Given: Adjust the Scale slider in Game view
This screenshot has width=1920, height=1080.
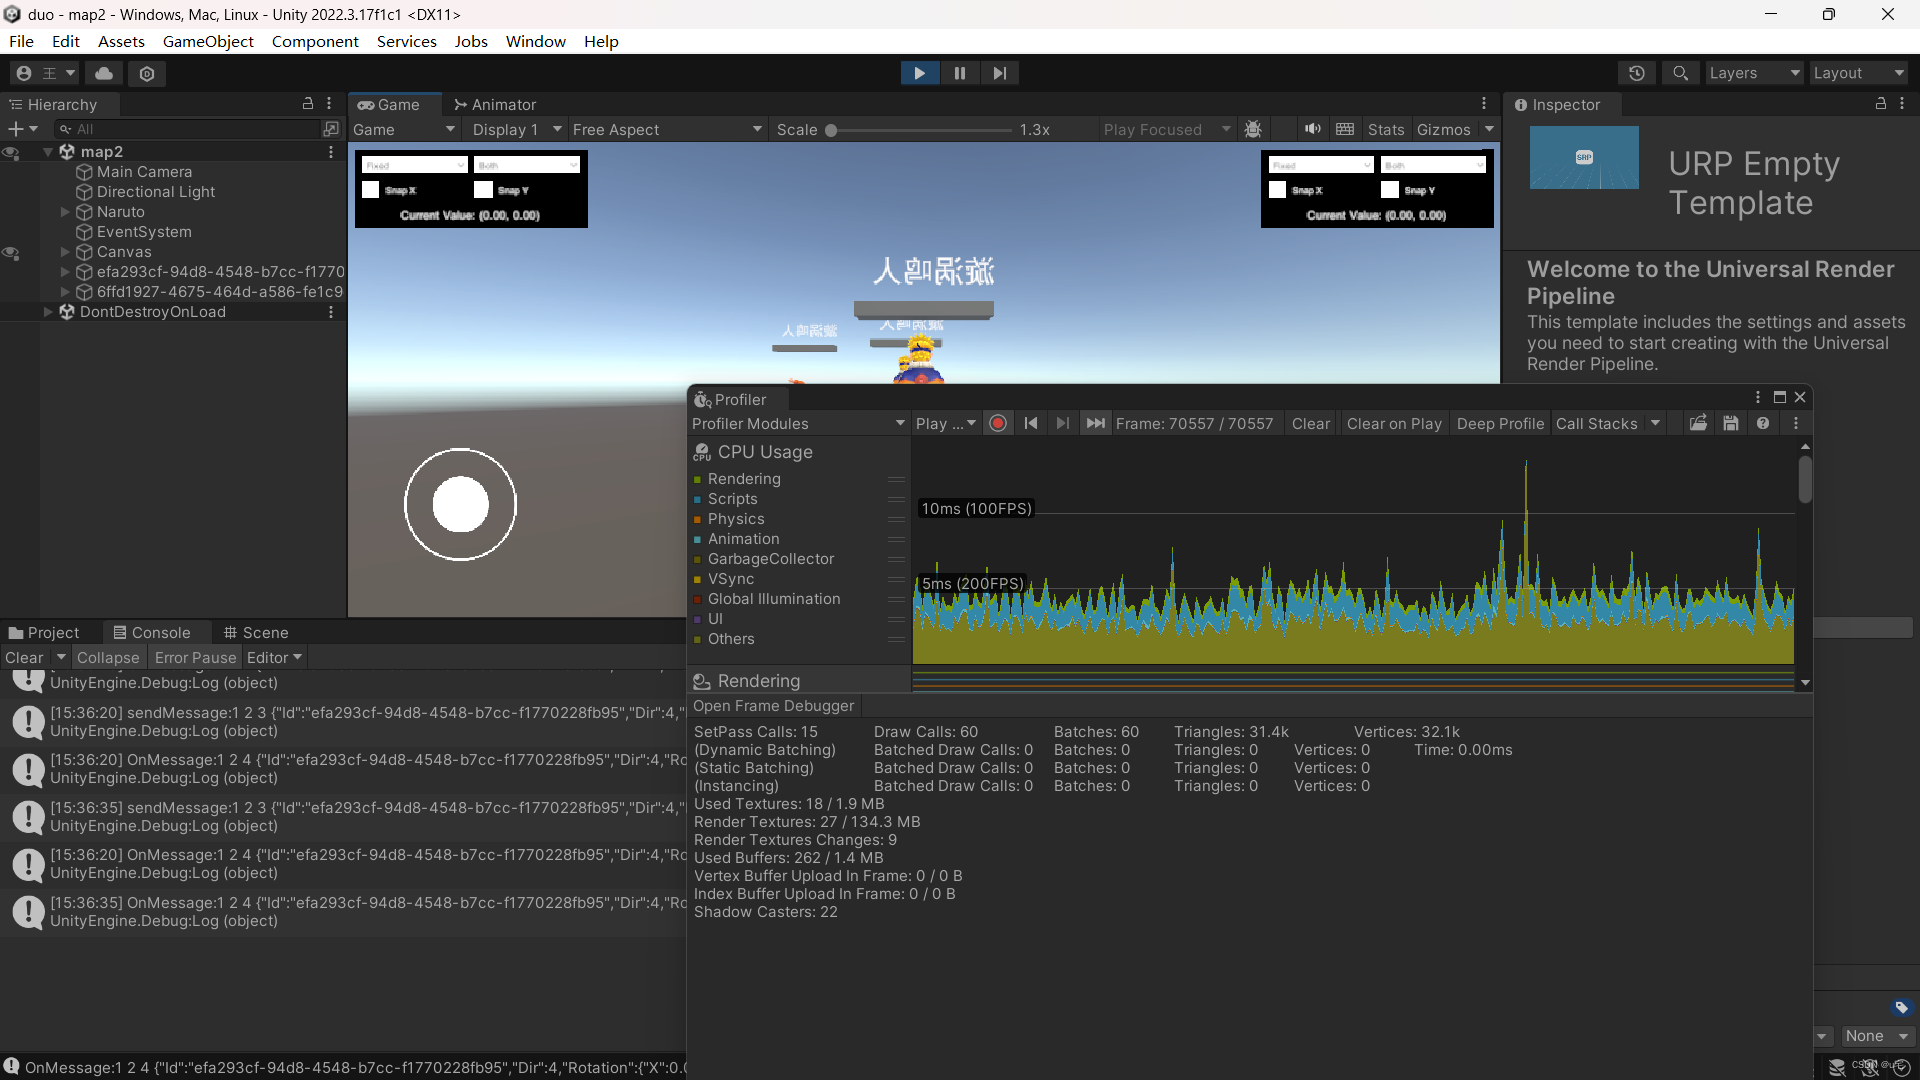Looking at the screenshot, I should click(833, 129).
